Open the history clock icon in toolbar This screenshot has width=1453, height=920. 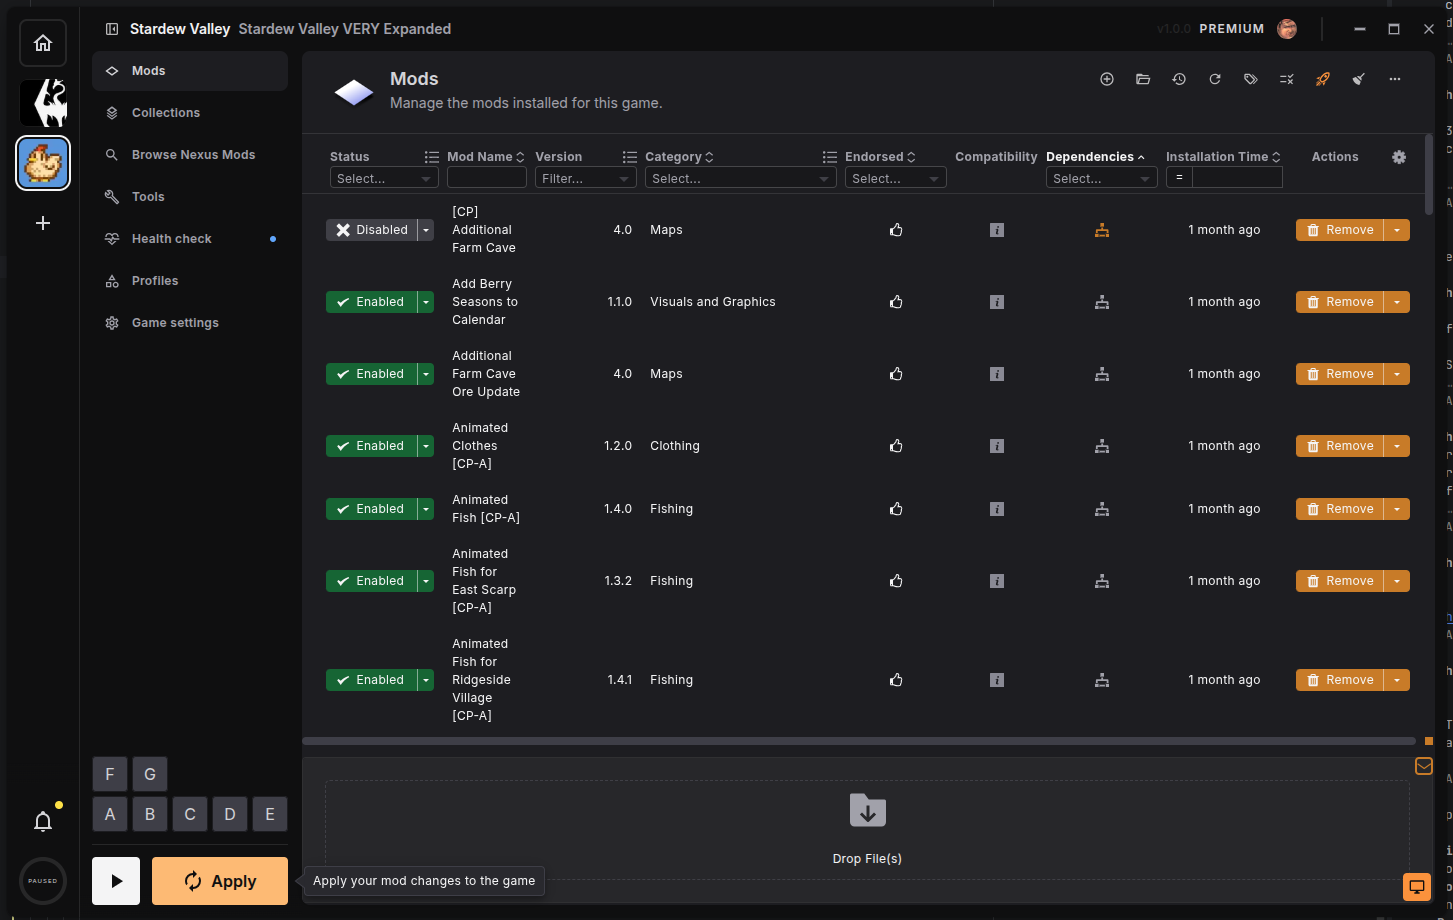(1179, 79)
